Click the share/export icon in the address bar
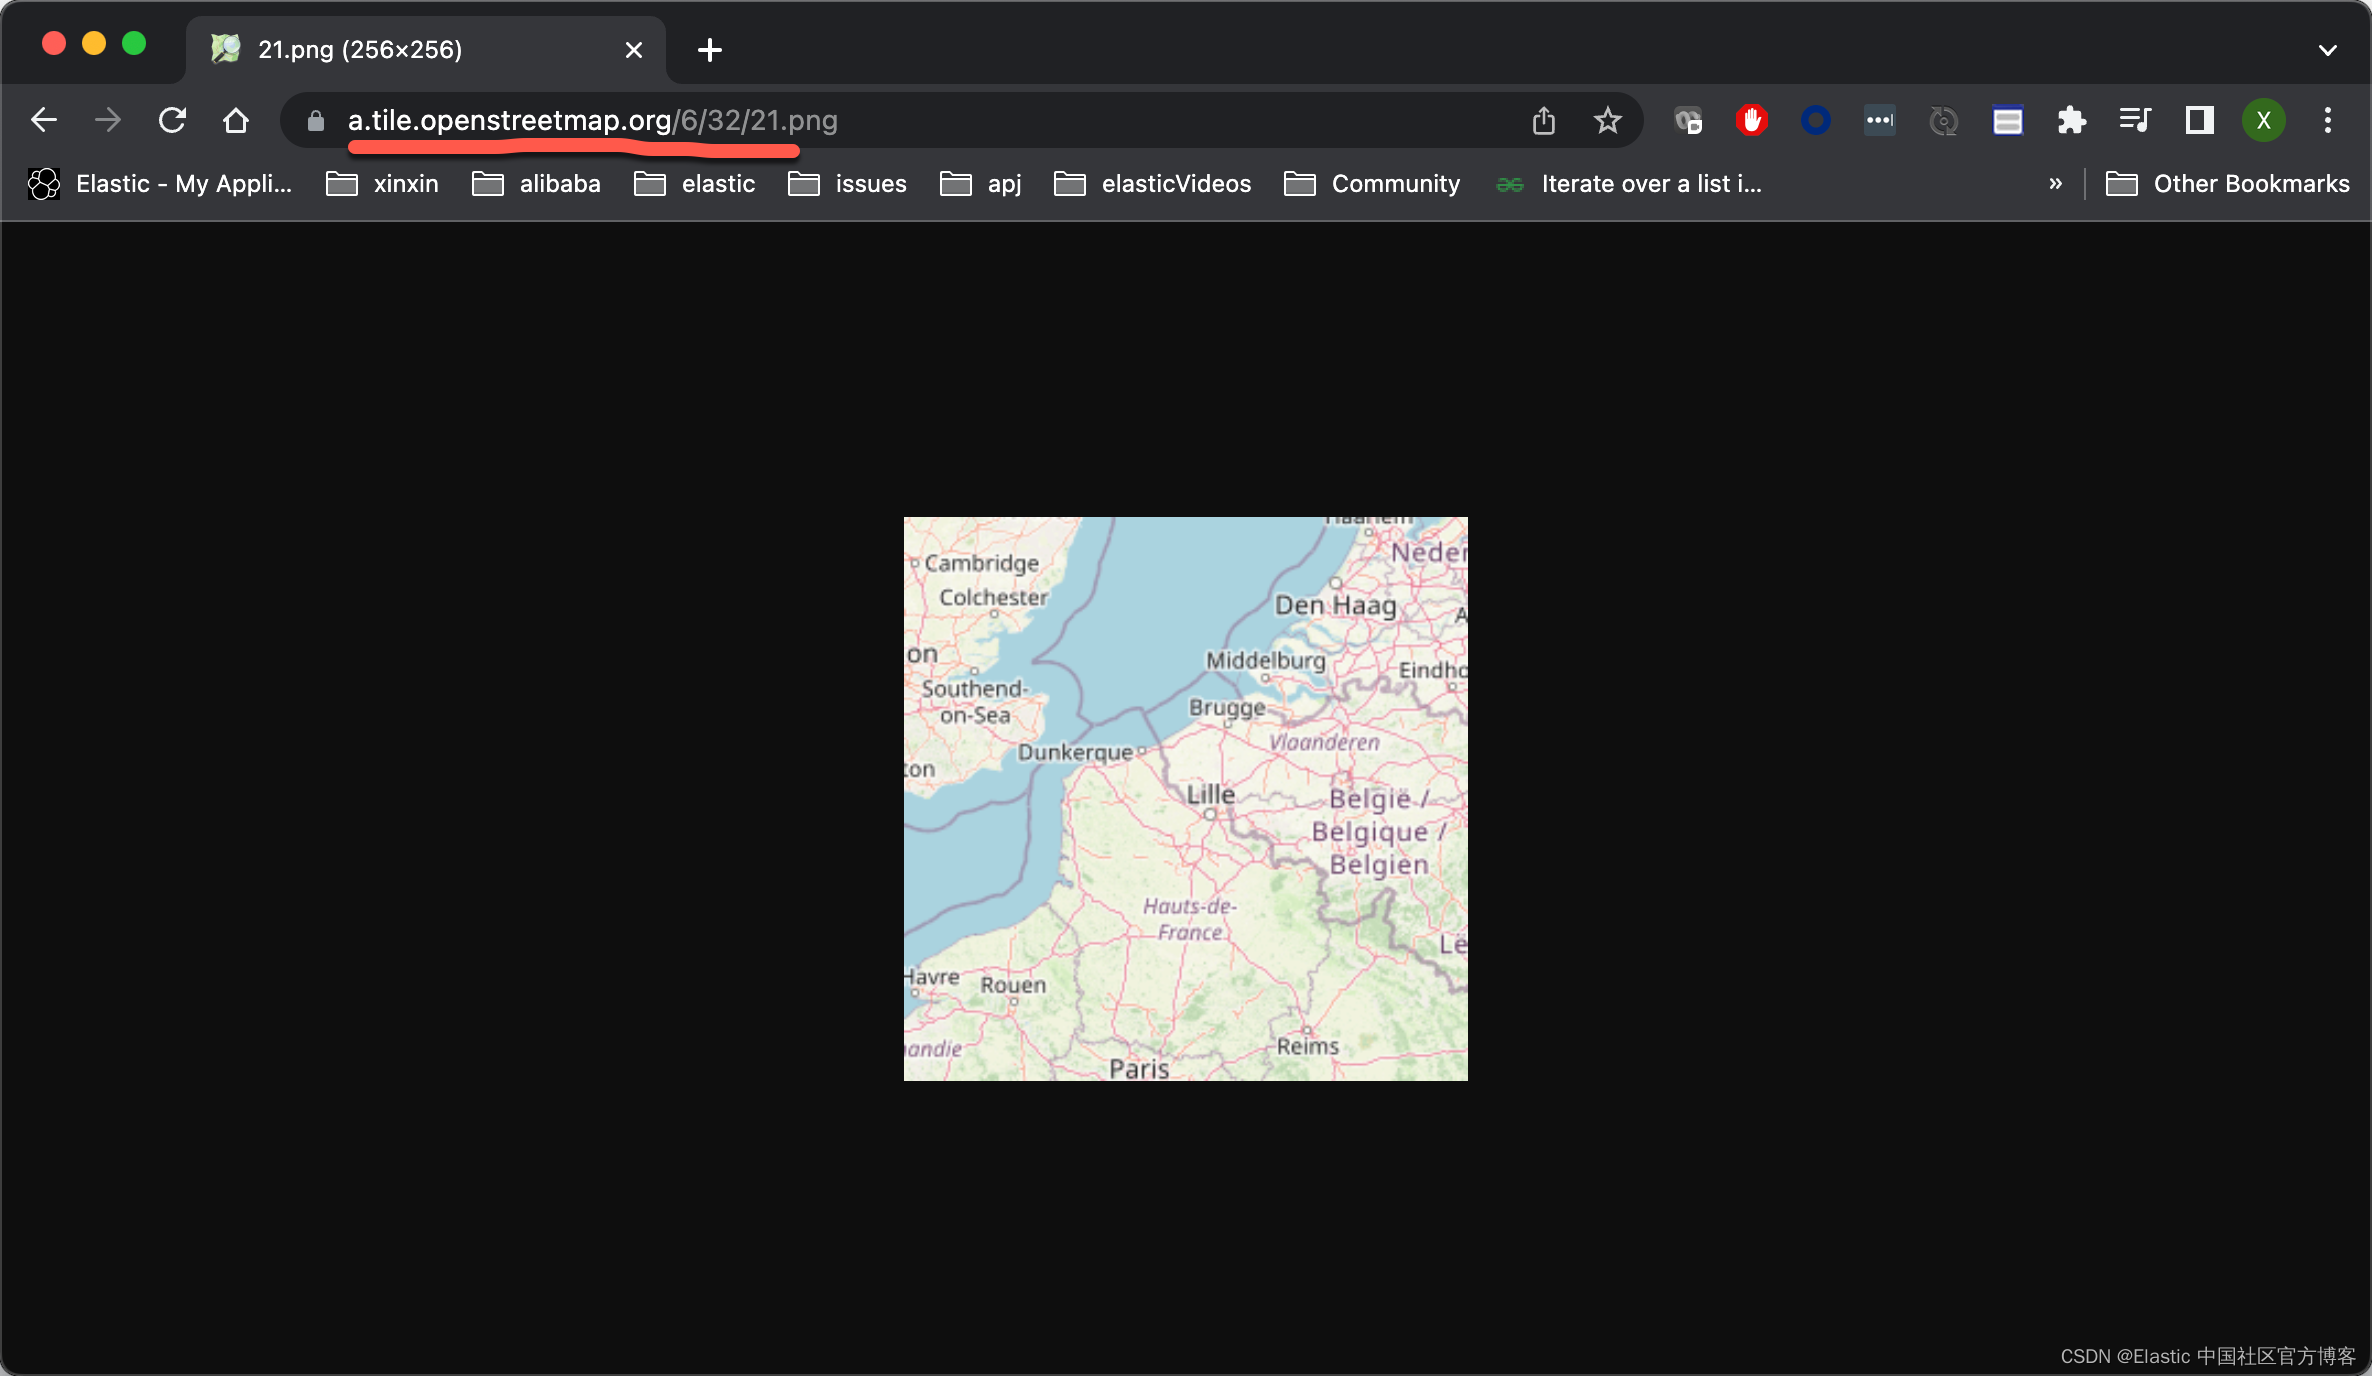The height and width of the screenshot is (1376, 2372). click(1545, 120)
